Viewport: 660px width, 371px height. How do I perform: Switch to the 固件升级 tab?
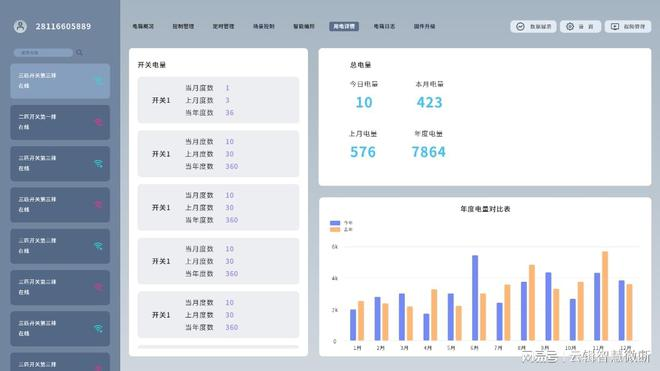click(x=424, y=27)
